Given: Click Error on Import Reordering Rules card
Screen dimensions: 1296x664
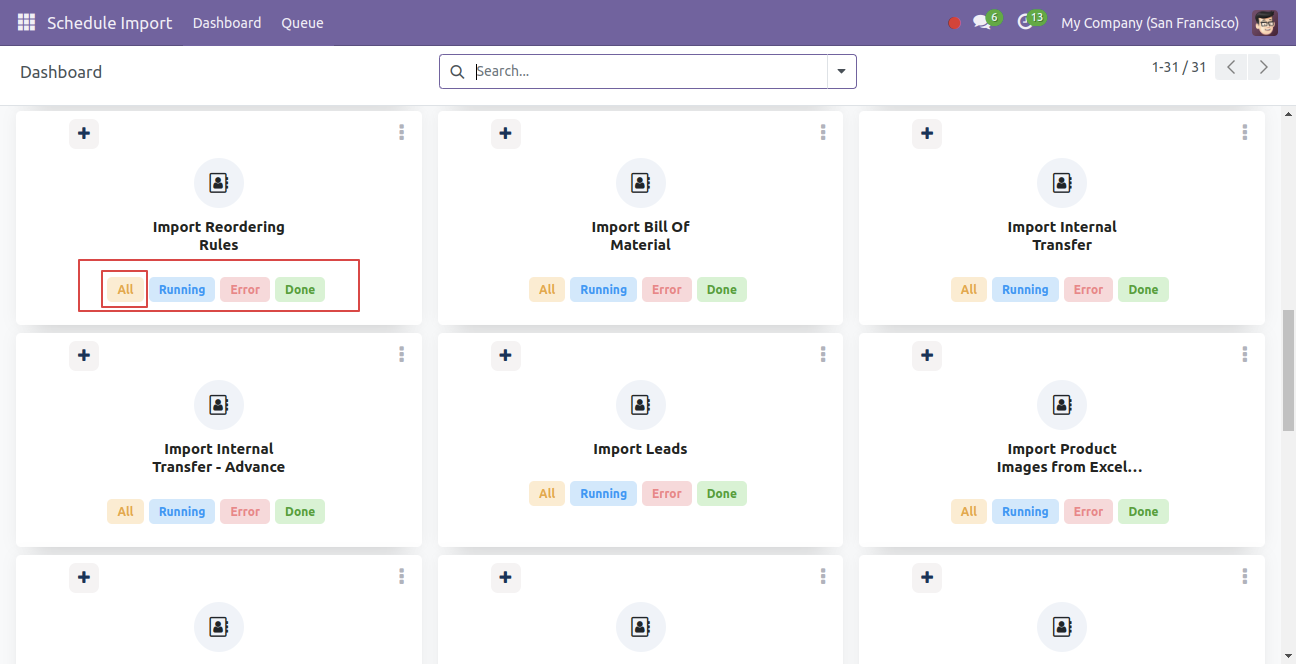Looking at the screenshot, I should tap(245, 290).
